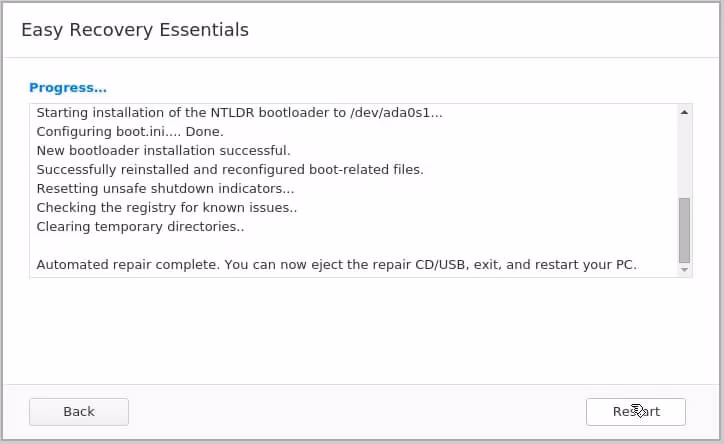Click 'Successfully reinstalled and reconfigured boot-related files' line

[x=230, y=170]
